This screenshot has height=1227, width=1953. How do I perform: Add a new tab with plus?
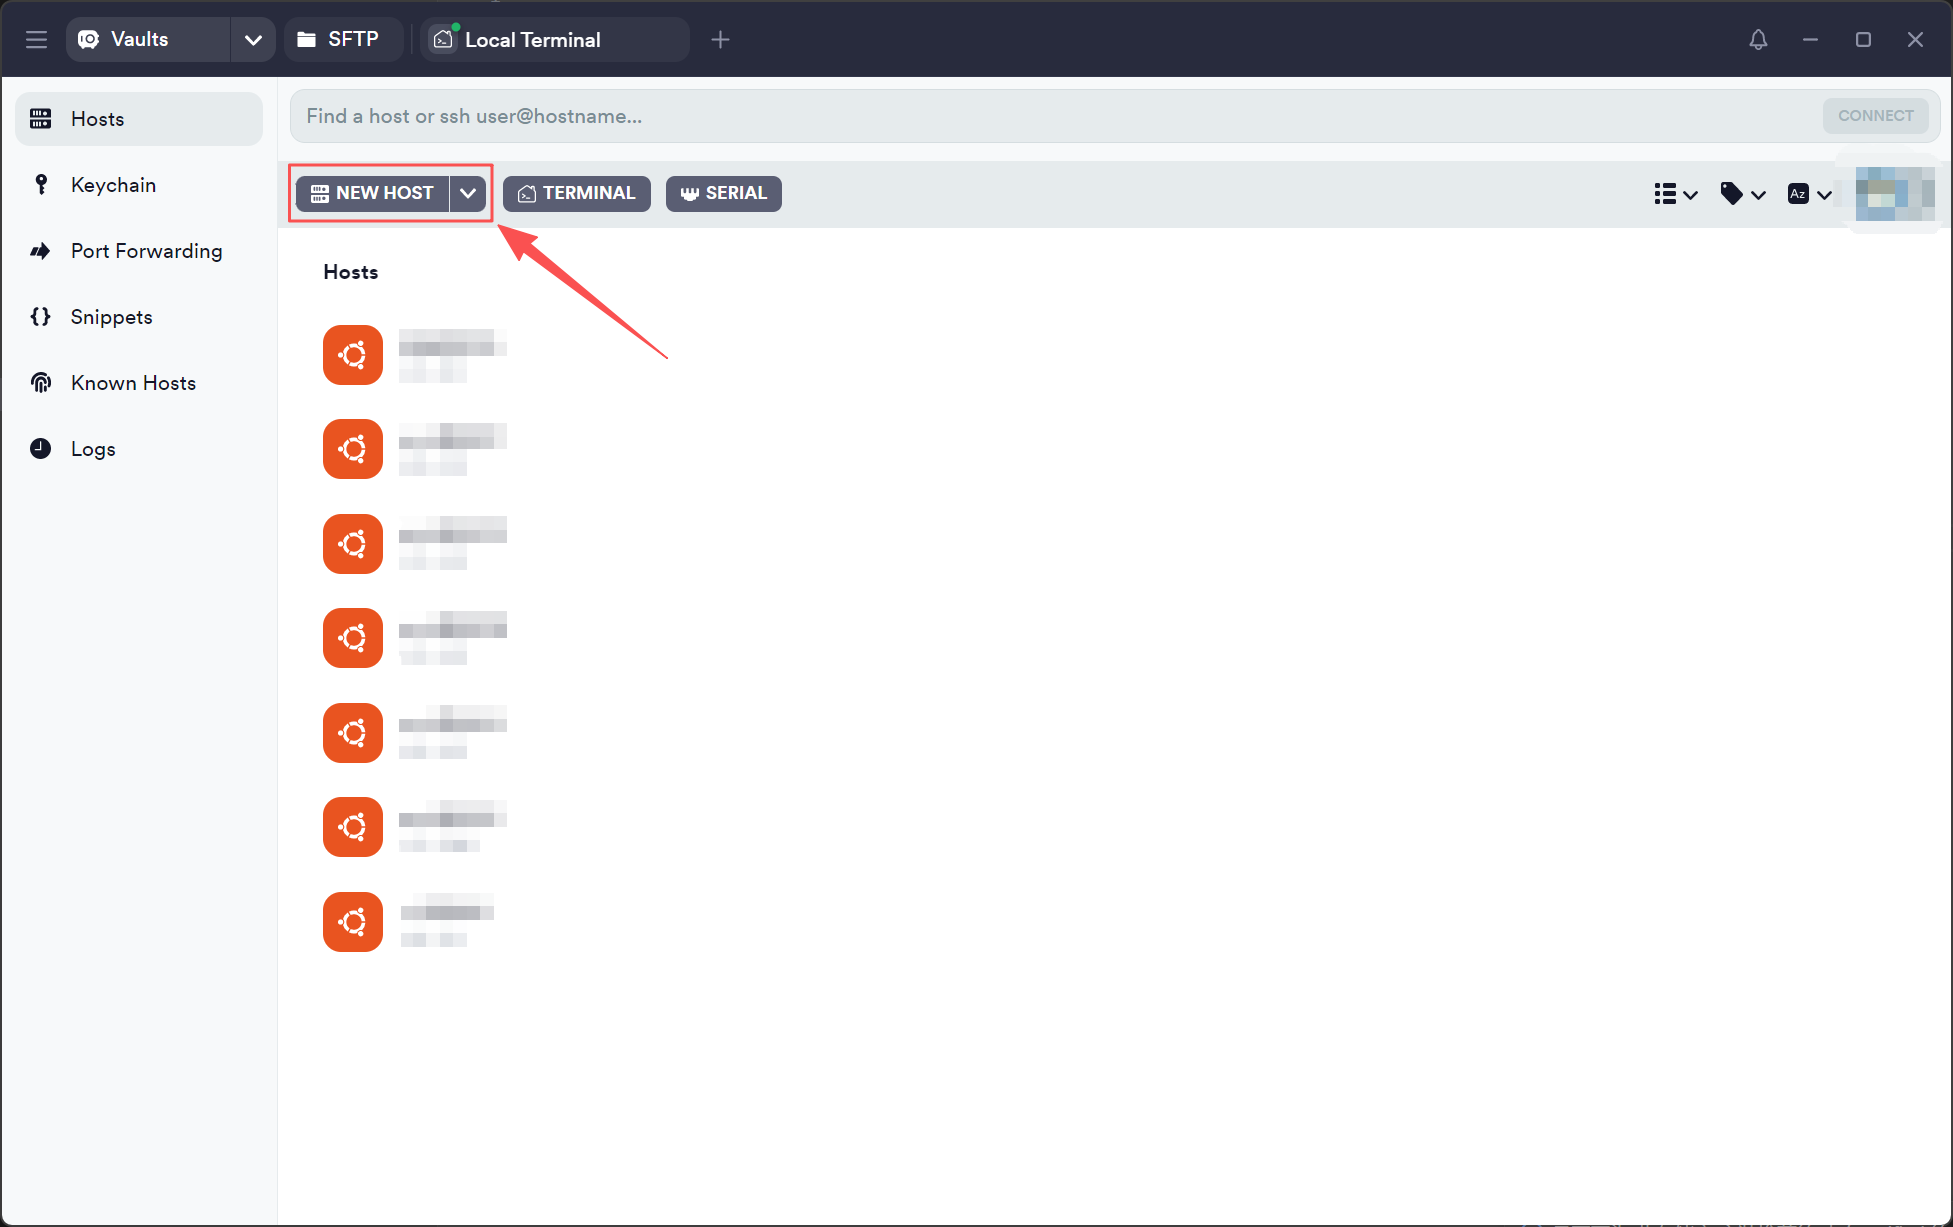pos(720,40)
